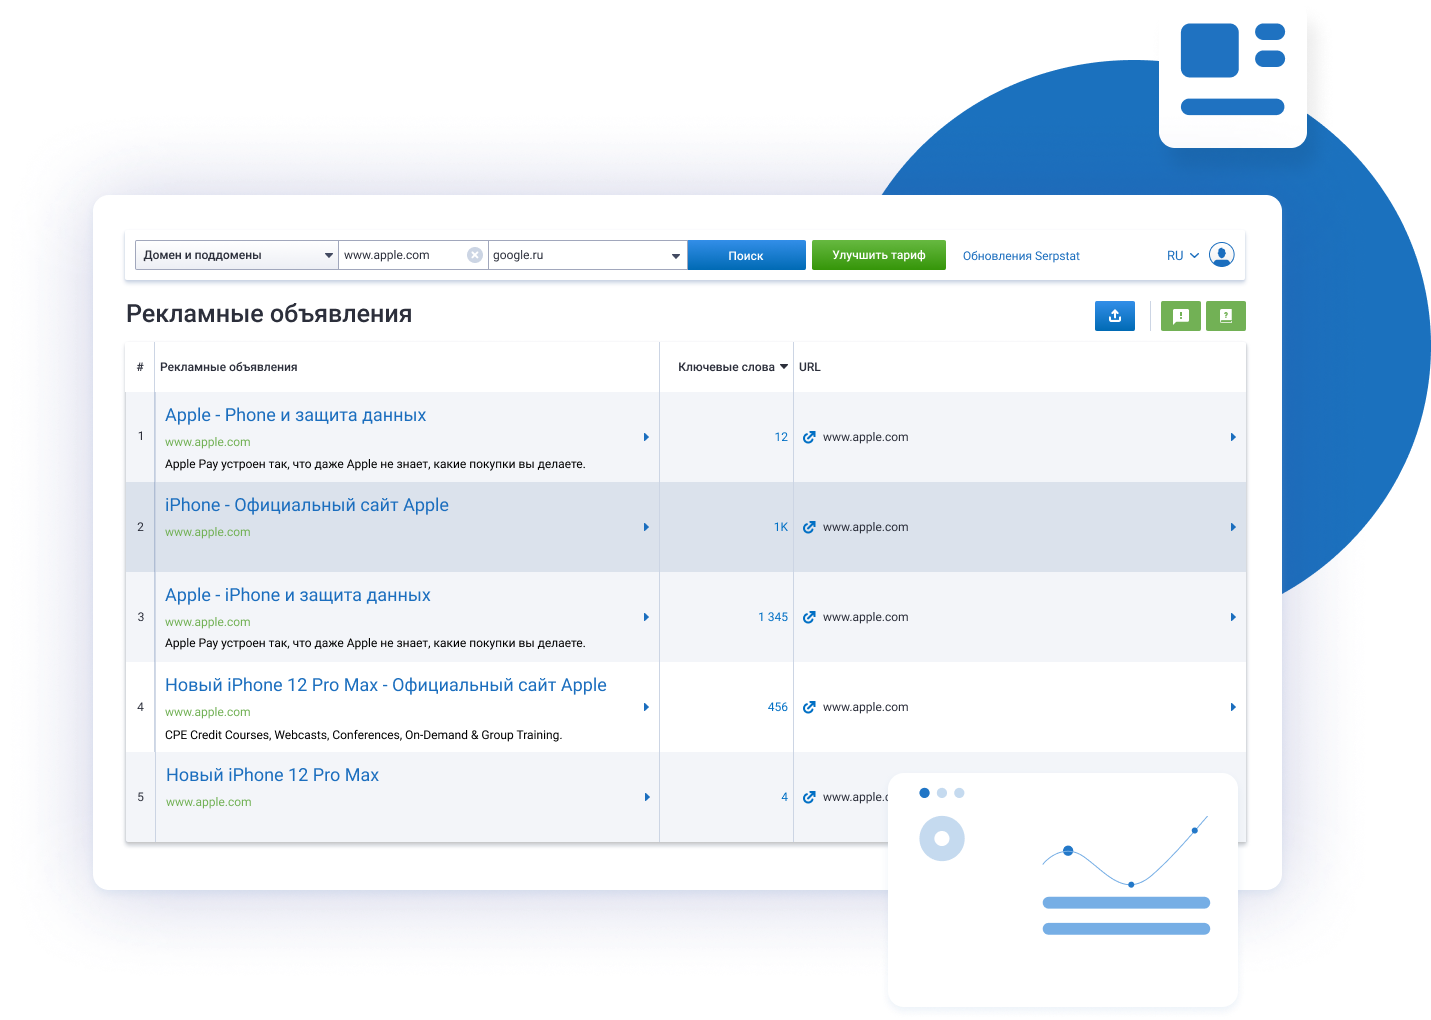Click the green 'Улучшить тариф' button
Viewport: 1431px width, 1020px height.
(878, 255)
